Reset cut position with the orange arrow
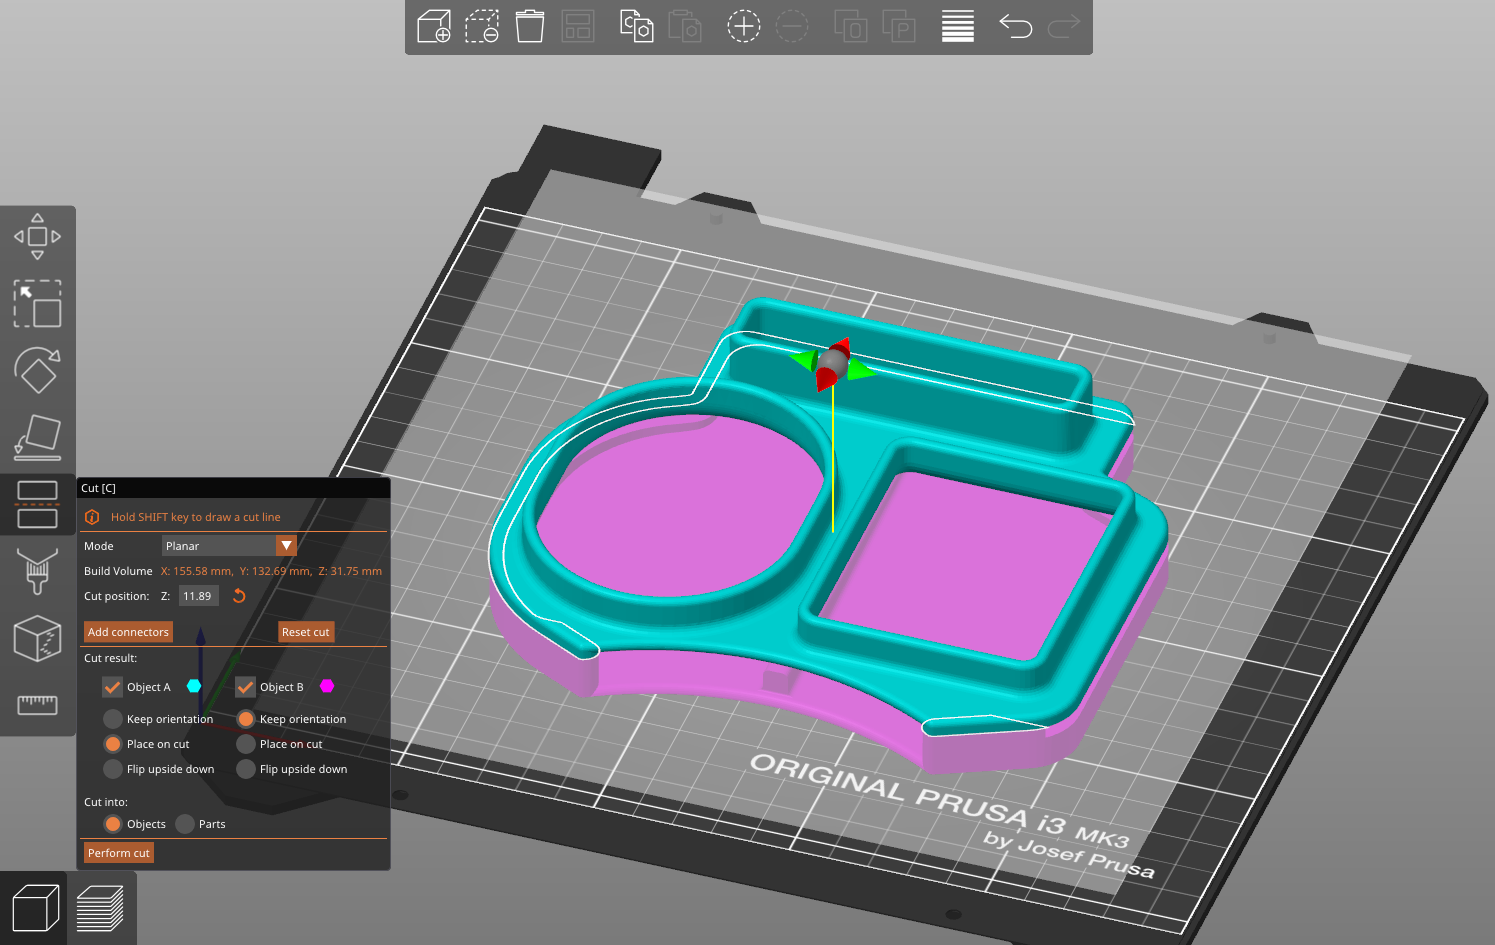 coord(239,596)
